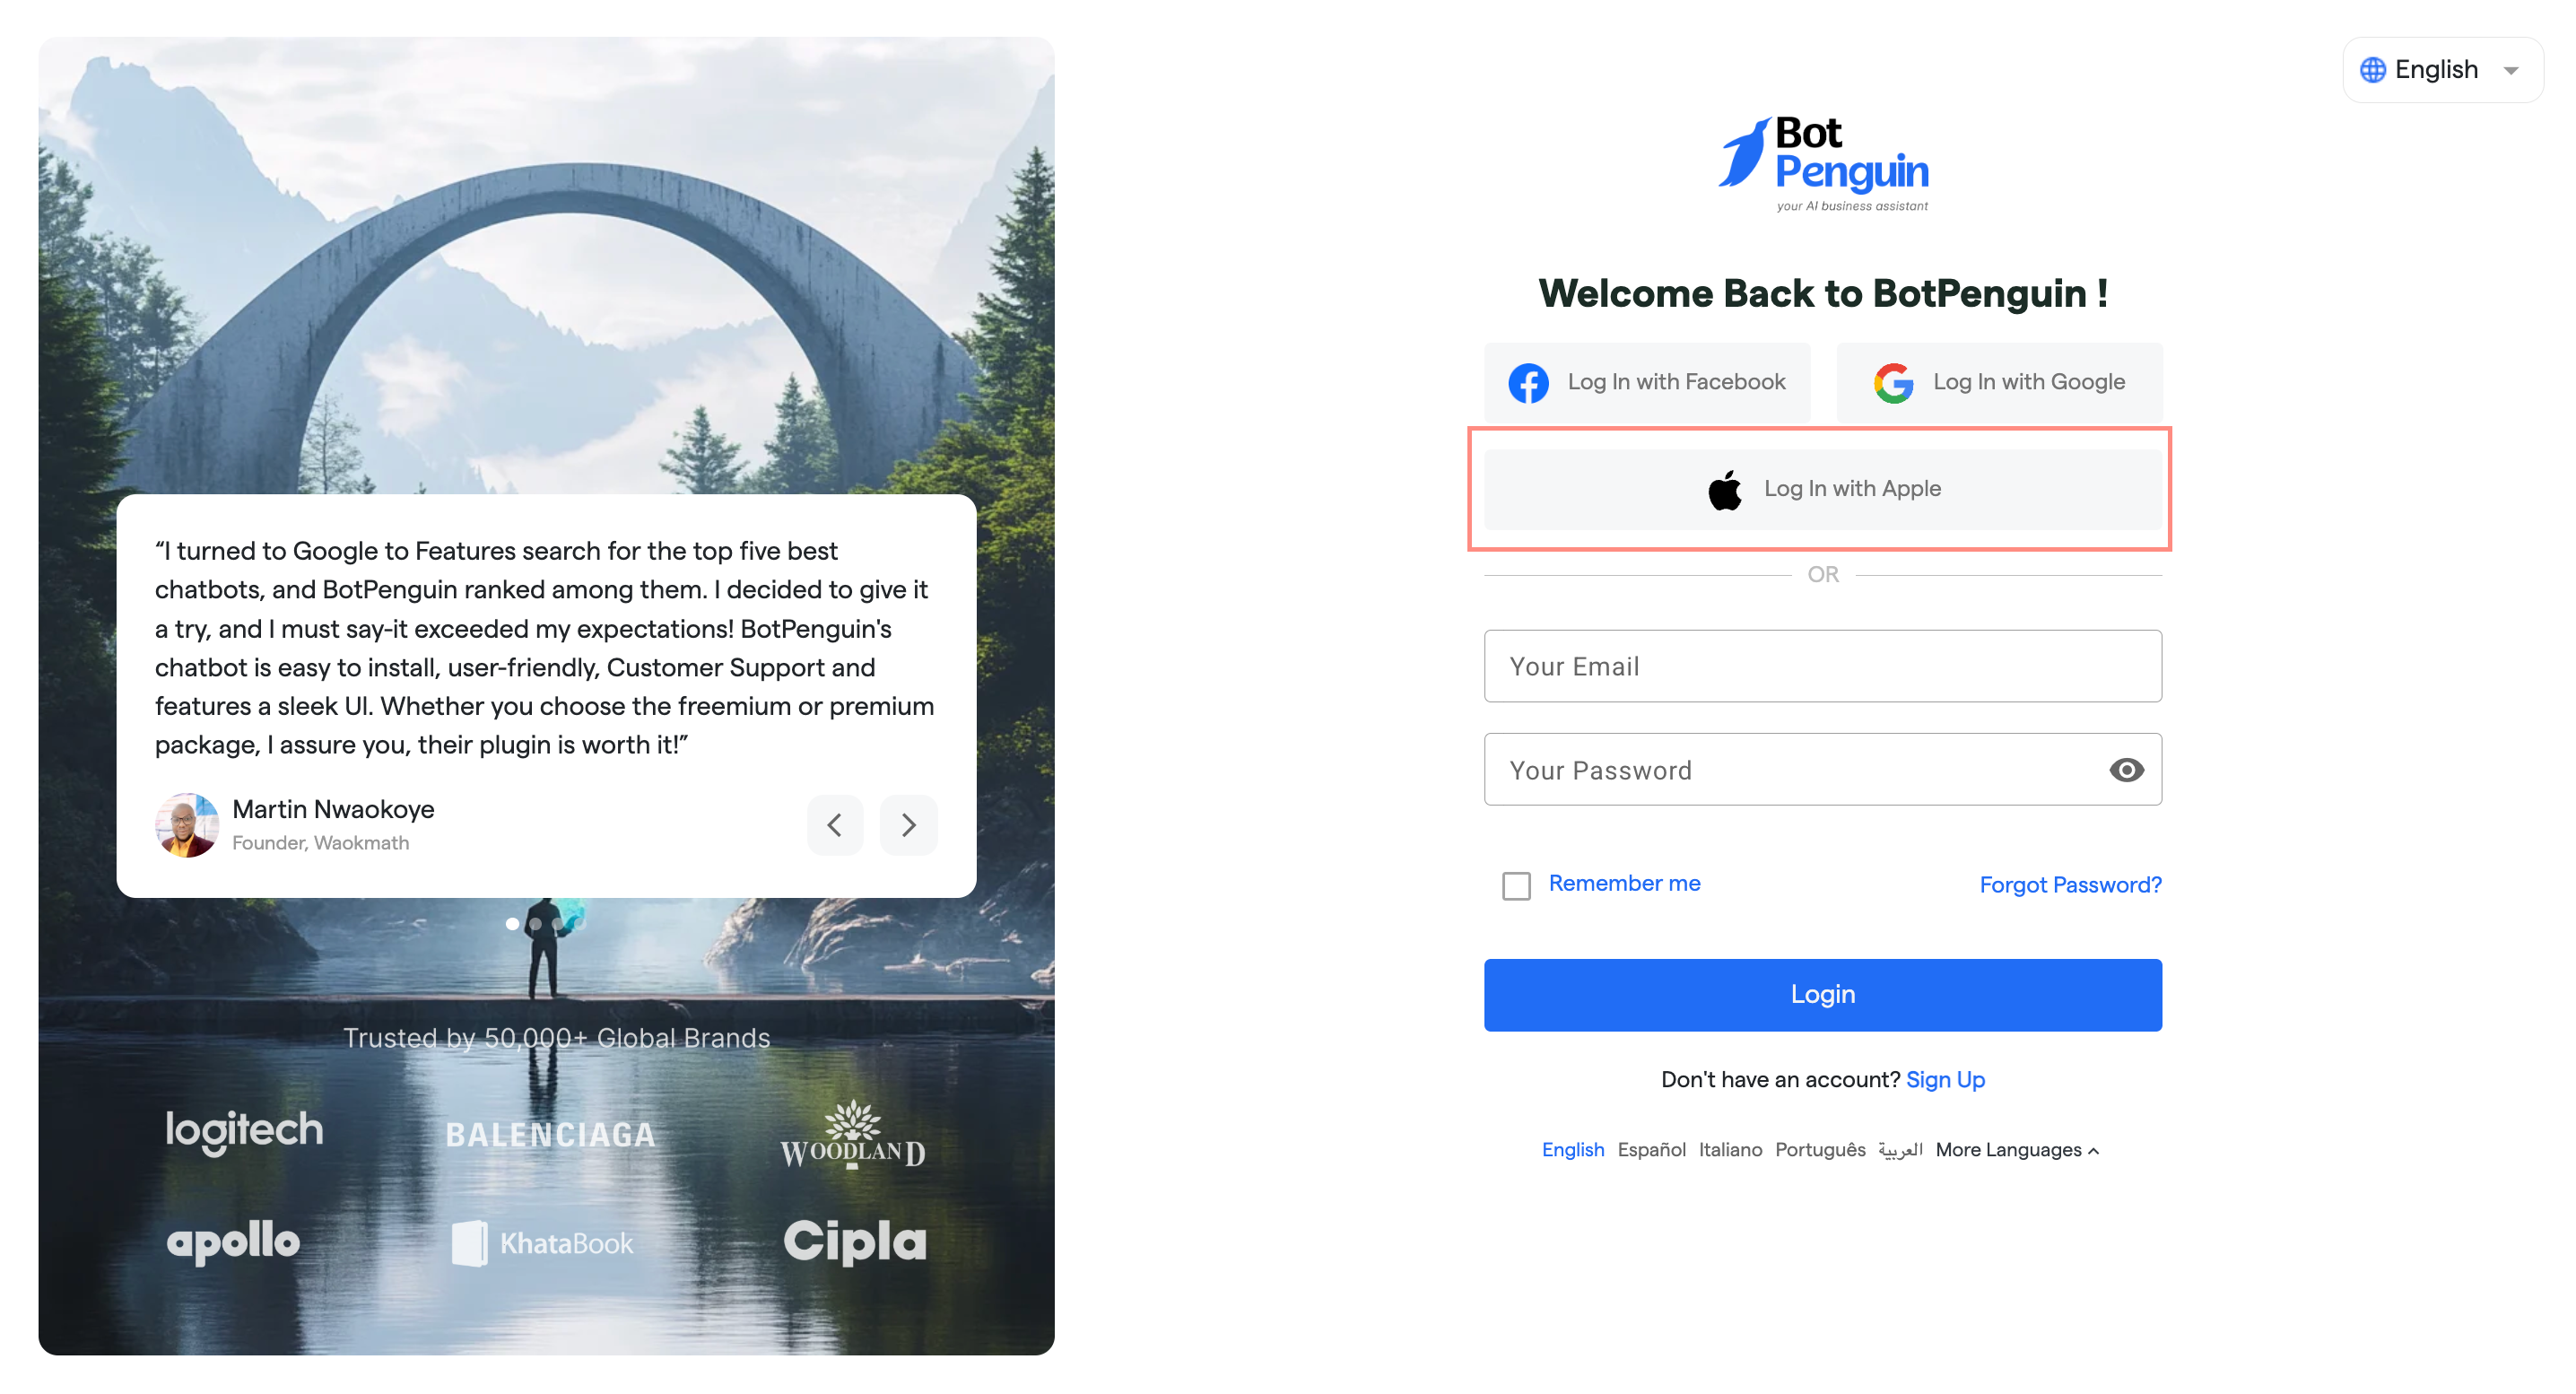The width and height of the screenshot is (2576, 1394).
Task: Click the blue Login button
Action: 1822,995
